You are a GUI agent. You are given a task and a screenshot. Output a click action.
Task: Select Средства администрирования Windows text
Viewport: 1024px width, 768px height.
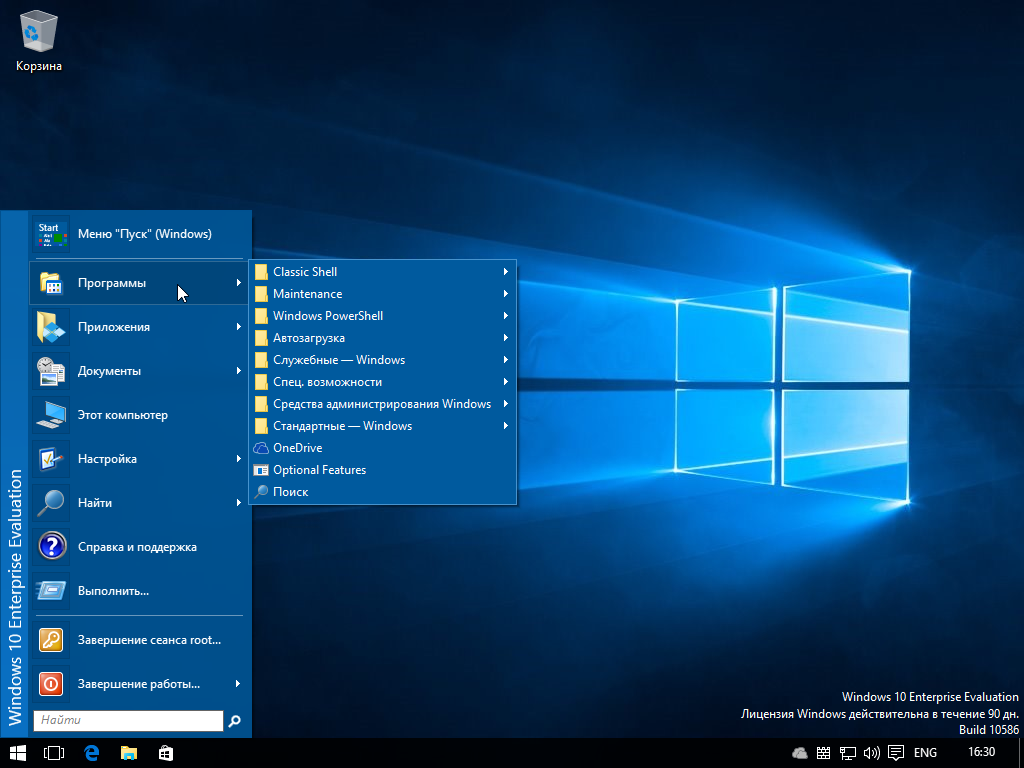coord(382,404)
